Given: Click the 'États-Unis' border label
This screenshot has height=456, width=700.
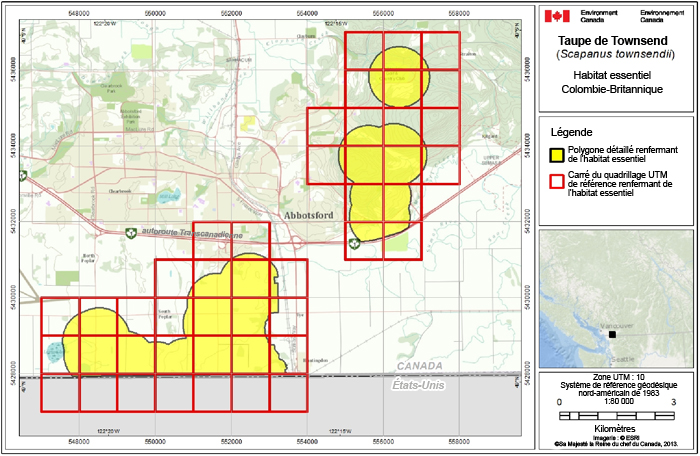Looking at the screenshot, I should 388,384.
